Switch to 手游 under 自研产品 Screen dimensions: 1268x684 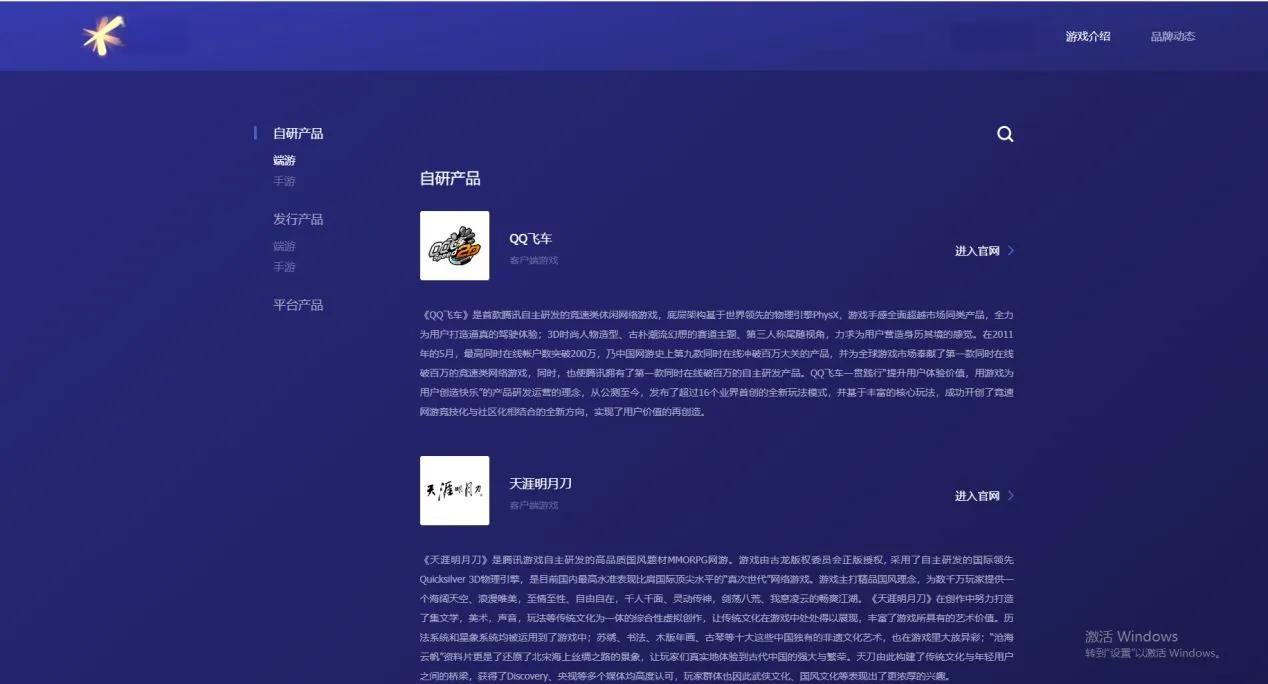[x=283, y=181]
